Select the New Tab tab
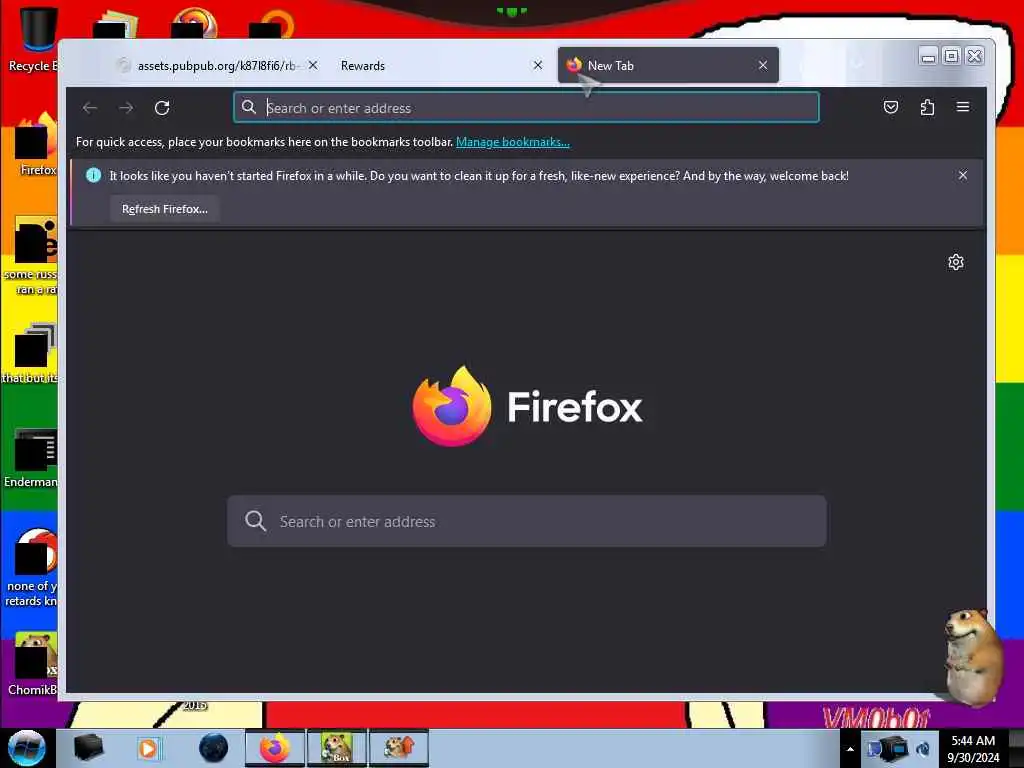Image resolution: width=1024 pixels, height=768 pixels. (667, 65)
